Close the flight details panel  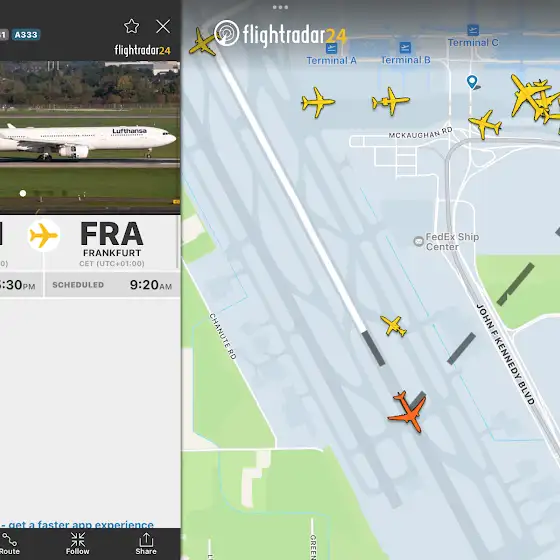163,26
